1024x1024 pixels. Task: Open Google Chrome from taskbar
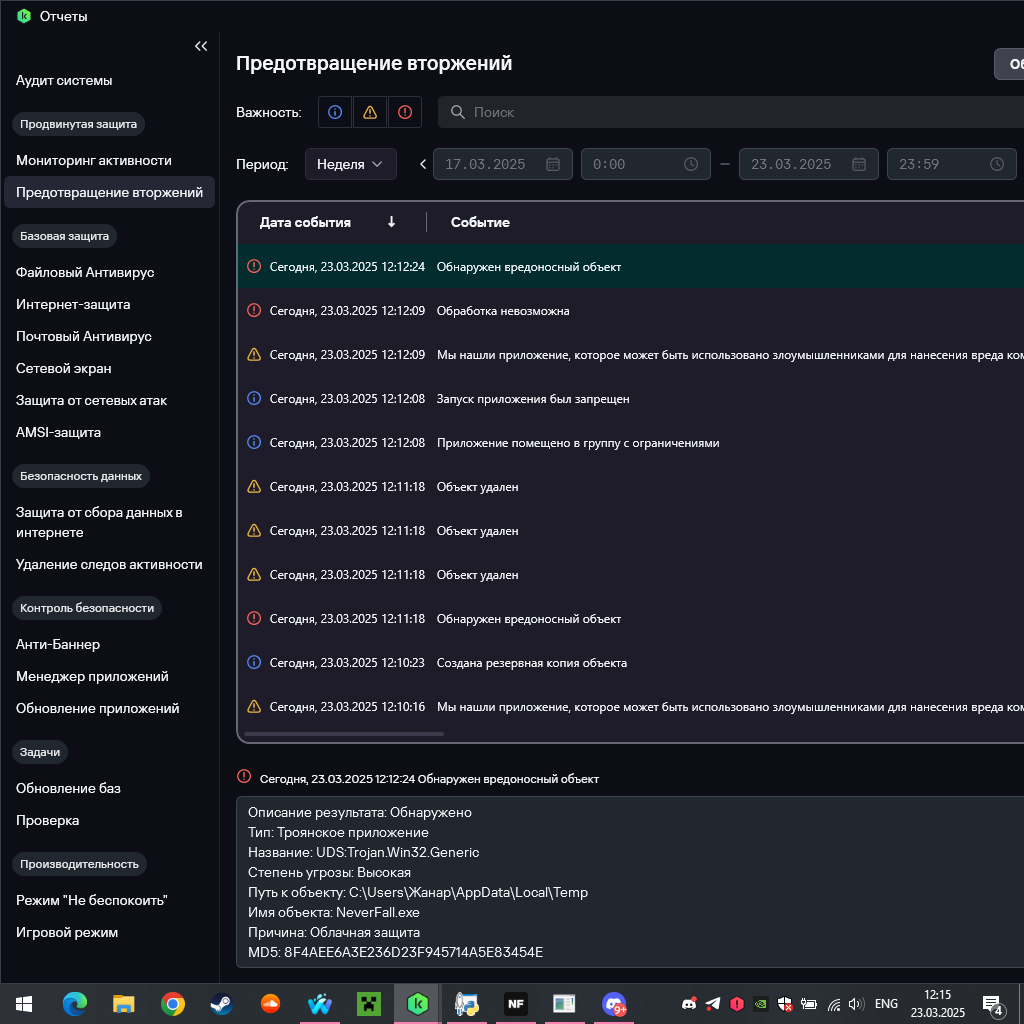pos(172,1004)
